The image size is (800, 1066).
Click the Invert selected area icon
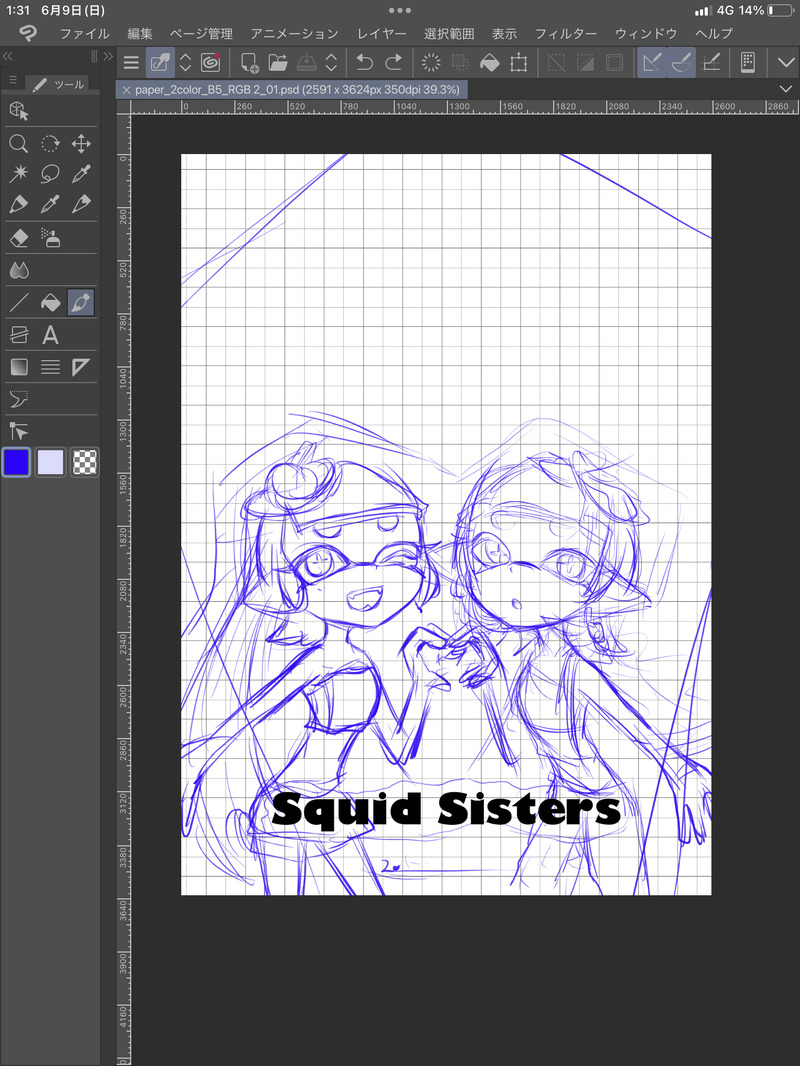click(585, 63)
